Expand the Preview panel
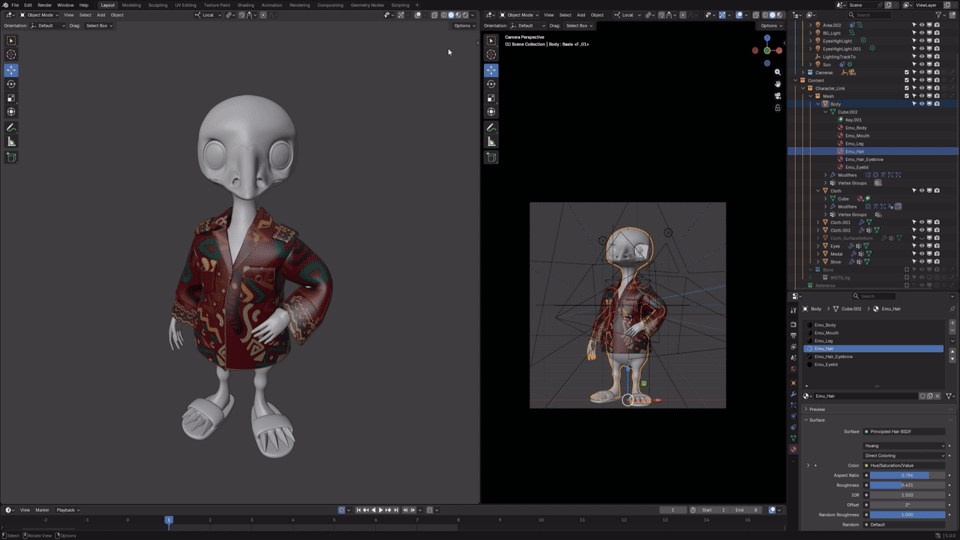The width and height of the screenshot is (960, 540). [817, 410]
